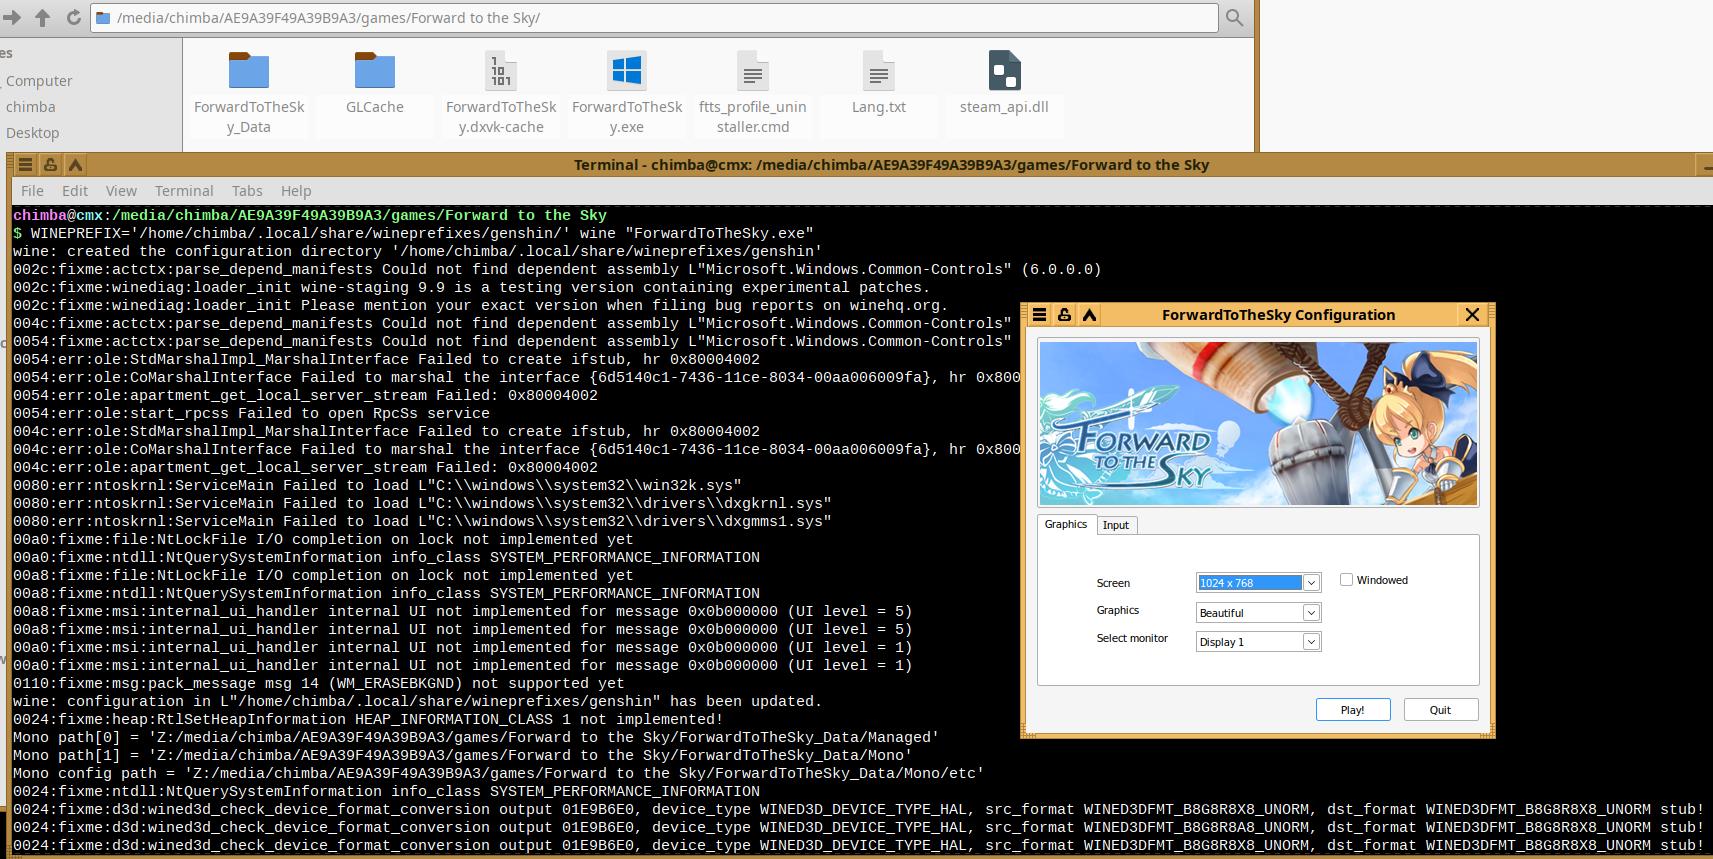Select the ForwardToTheSky.exe file icon
The image size is (1713, 859).
click(x=627, y=72)
